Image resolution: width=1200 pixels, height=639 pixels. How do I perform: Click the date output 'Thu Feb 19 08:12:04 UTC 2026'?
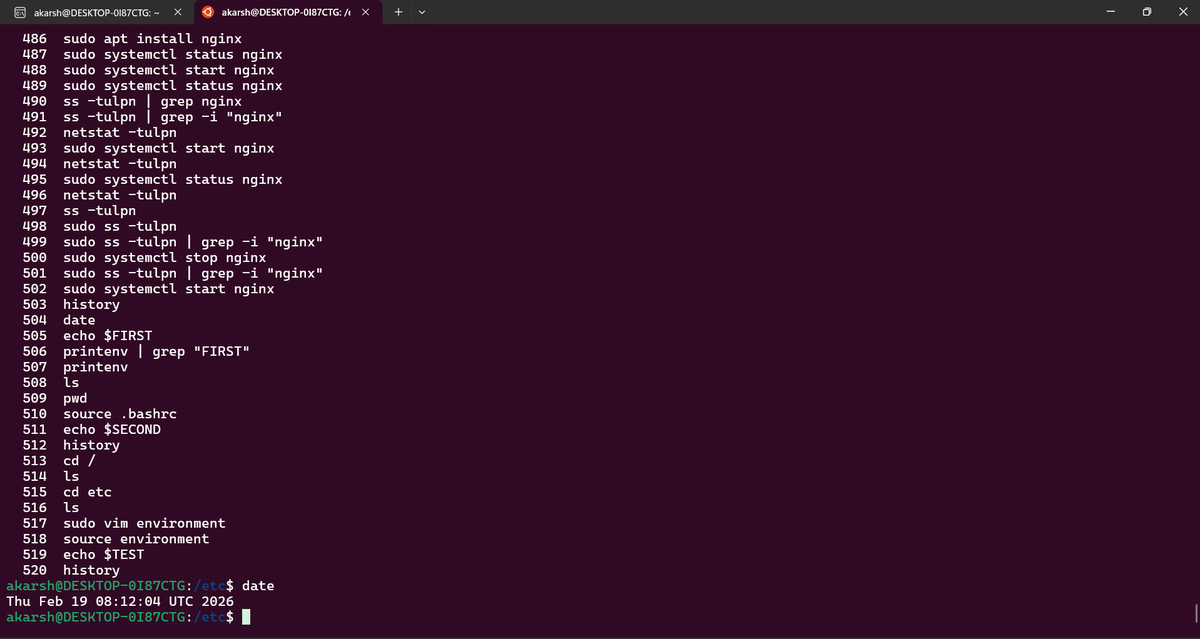[120, 601]
